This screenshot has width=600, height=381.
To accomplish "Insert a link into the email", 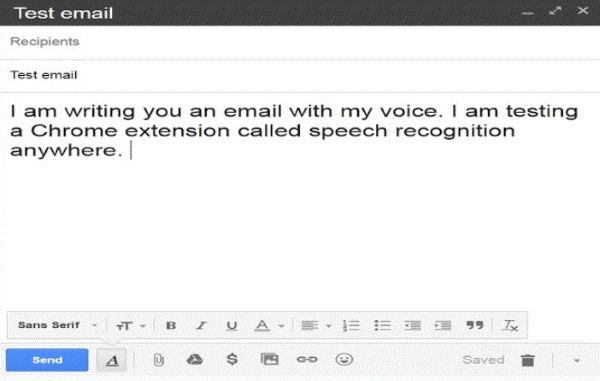I will tap(307, 360).
